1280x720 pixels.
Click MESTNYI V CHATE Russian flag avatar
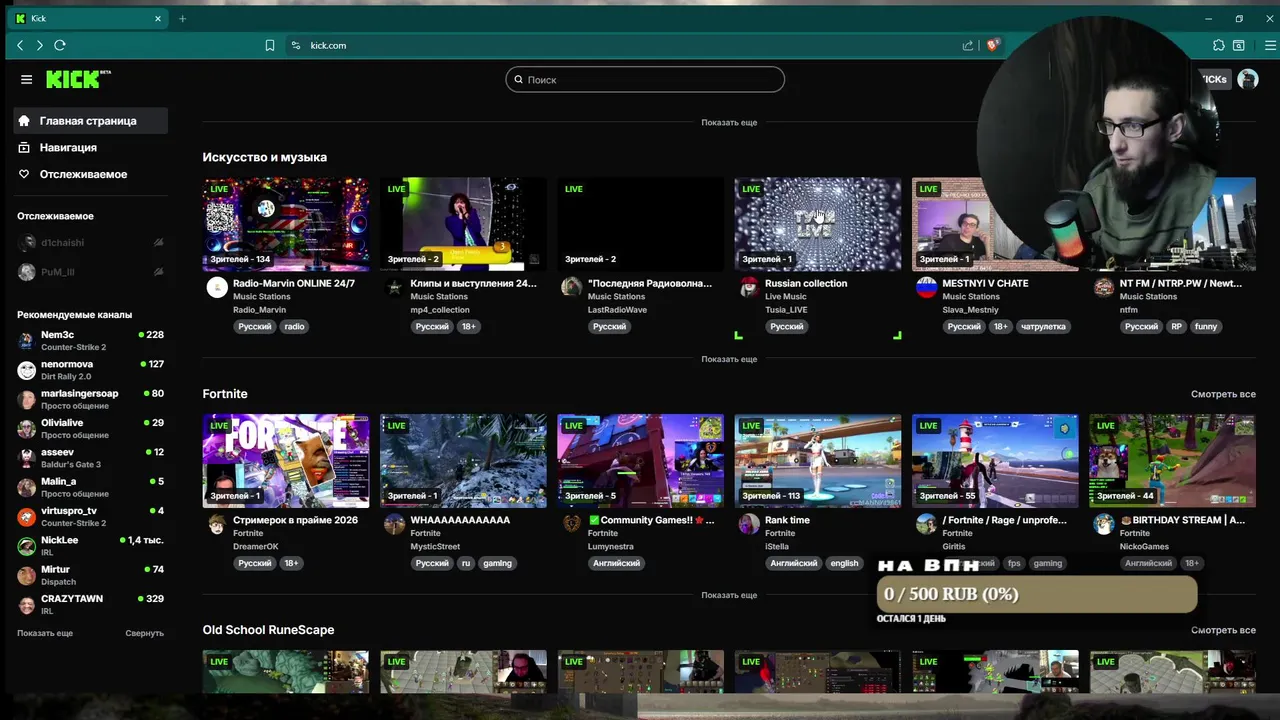pos(926,288)
